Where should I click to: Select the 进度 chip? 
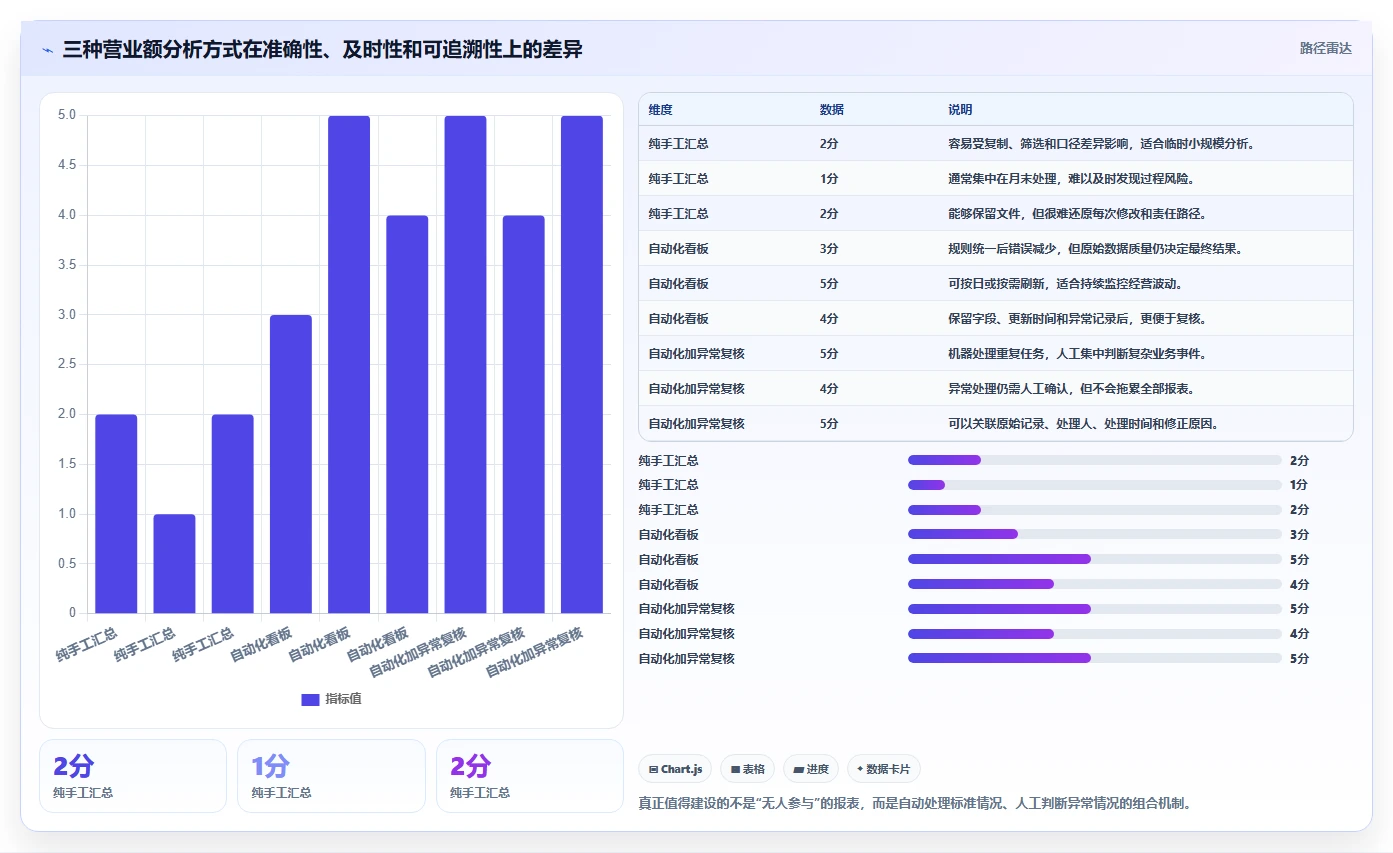(x=811, y=769)
